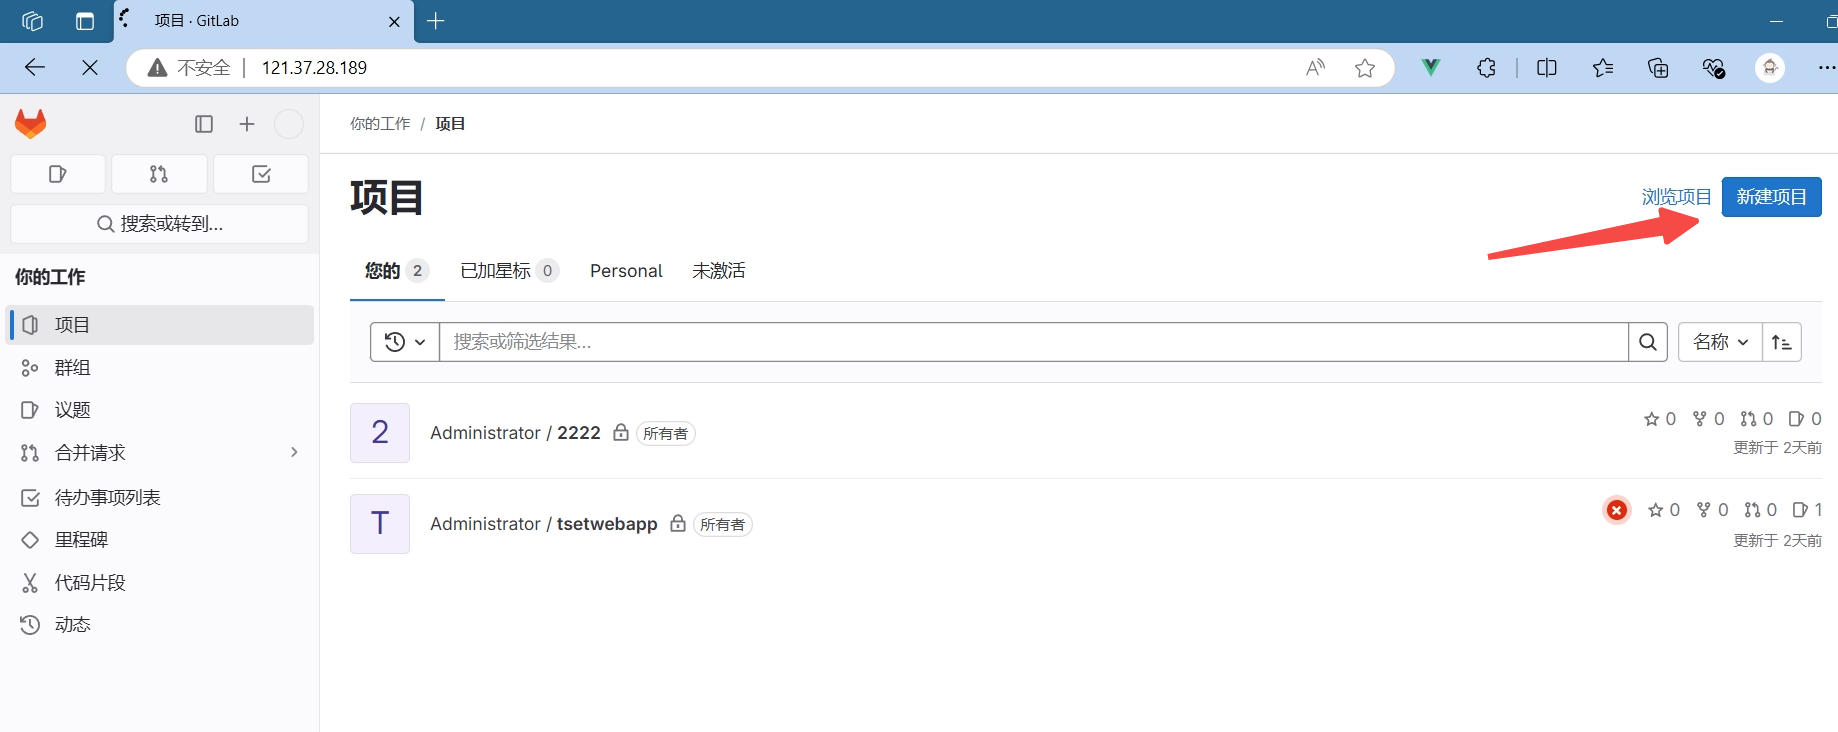This screenshot has width=1838, height=732.
Task: Click the 项目 breadcrumb item
Action: pos(450,124)
